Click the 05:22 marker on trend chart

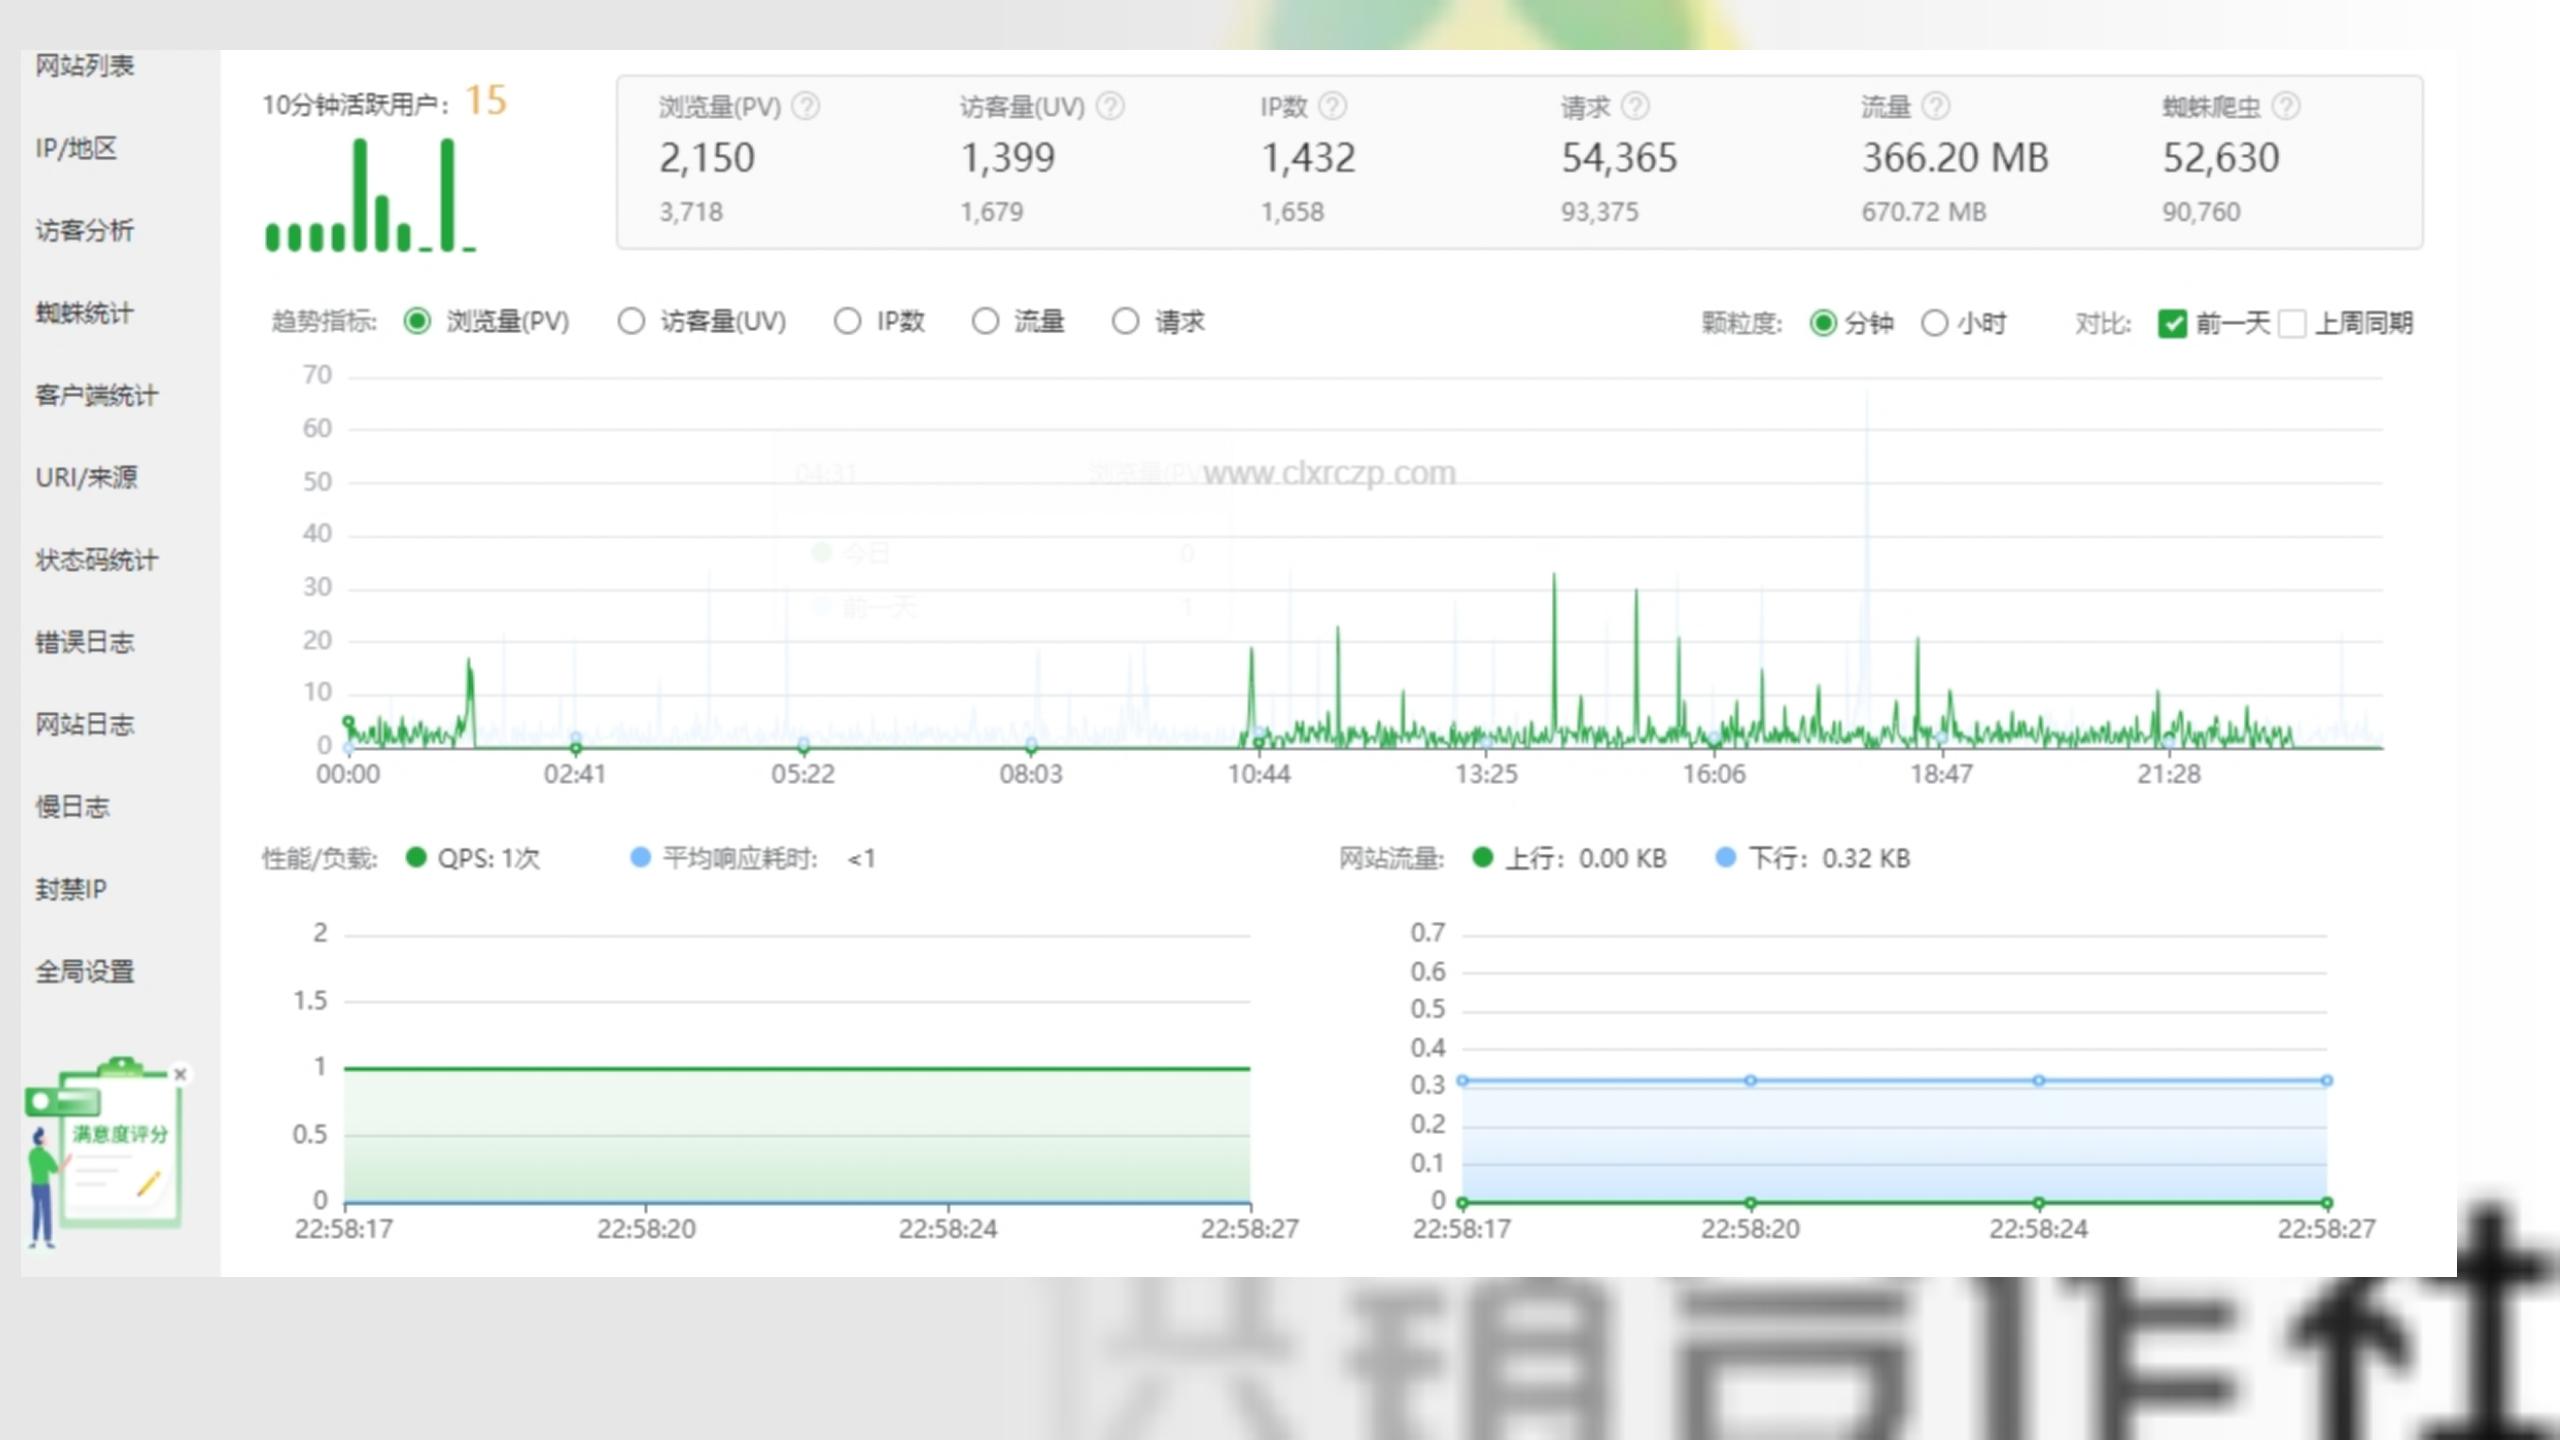pos(803,747)
